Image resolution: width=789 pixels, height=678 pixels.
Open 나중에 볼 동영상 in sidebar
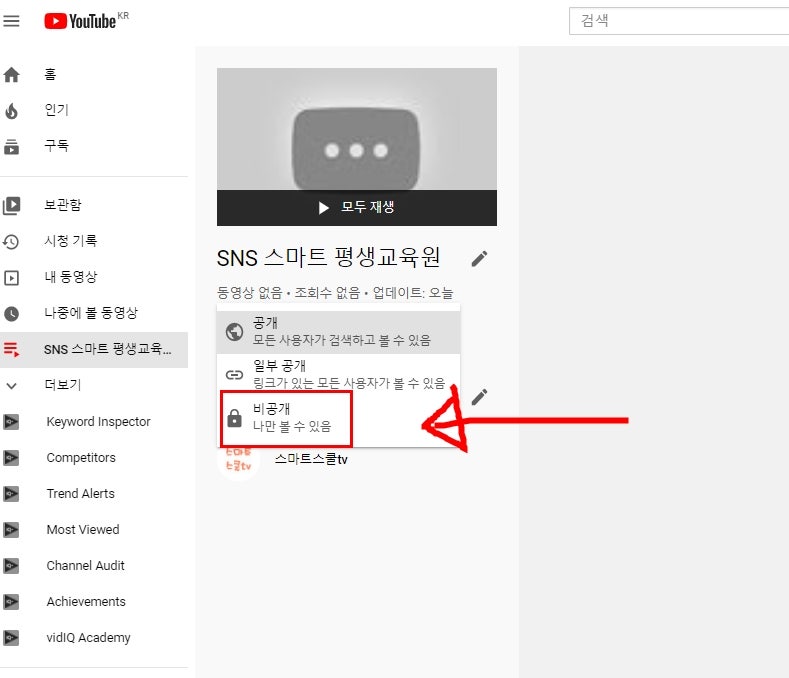tap(94, 314)
